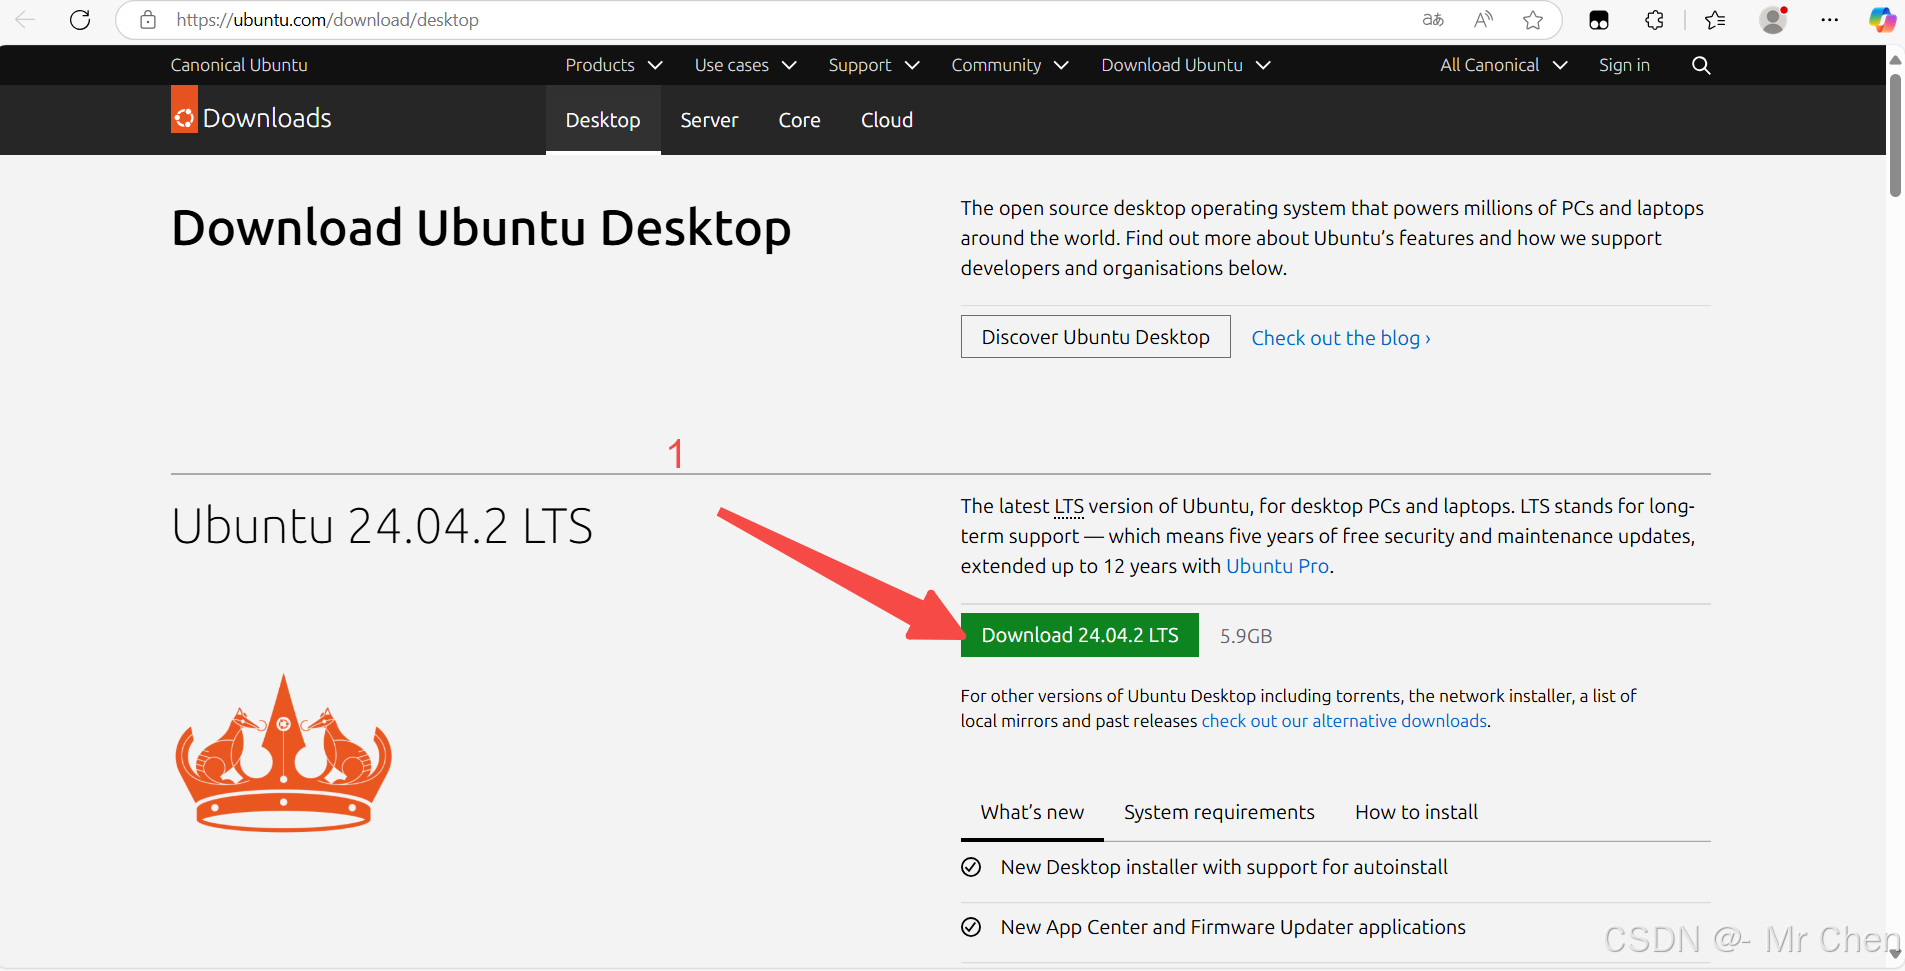Image resolution: width=1905 pixels, height=971 pixels.
Task: Click Canonical Ubuntu in top bar
Action: (239, 65)
